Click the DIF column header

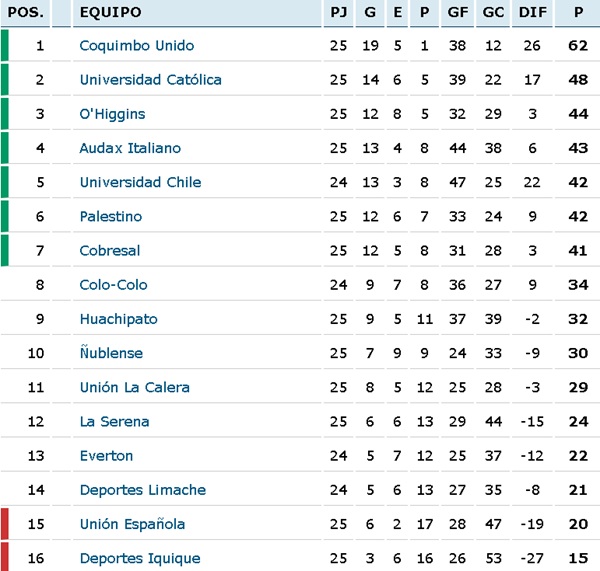pyautogui.click(x=532, y=13)
